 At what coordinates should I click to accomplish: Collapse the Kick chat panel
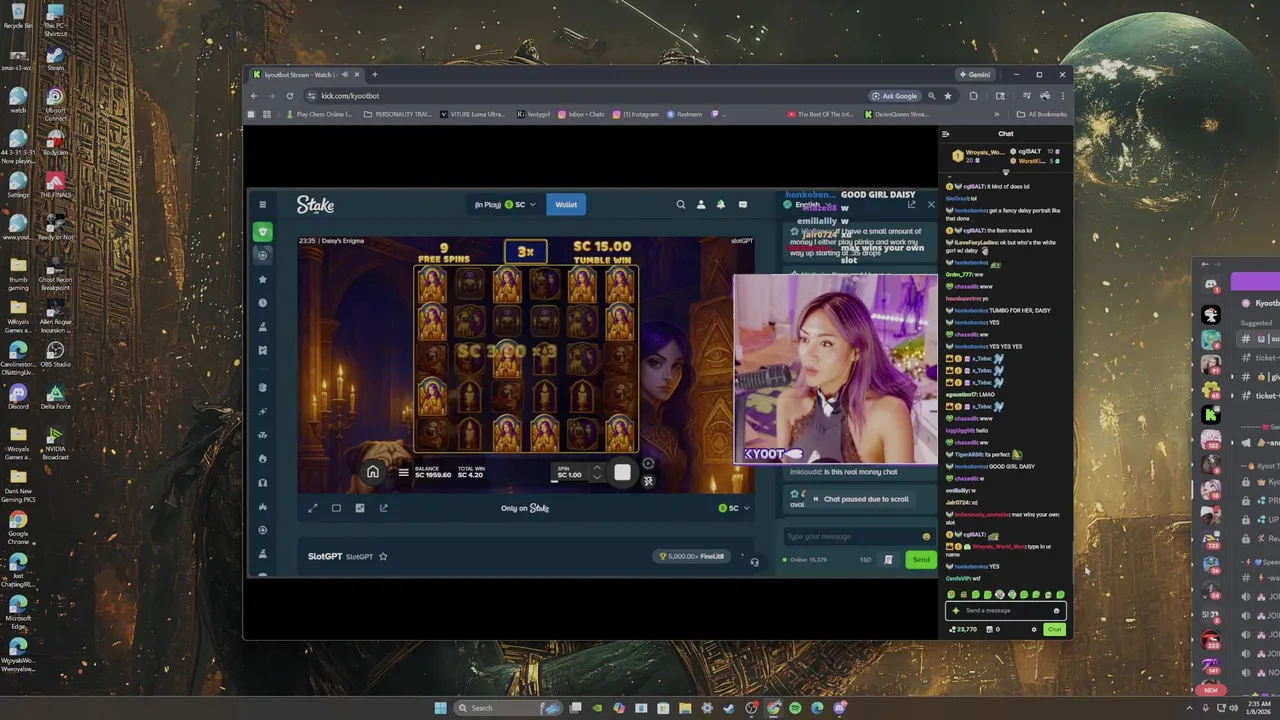946,134
